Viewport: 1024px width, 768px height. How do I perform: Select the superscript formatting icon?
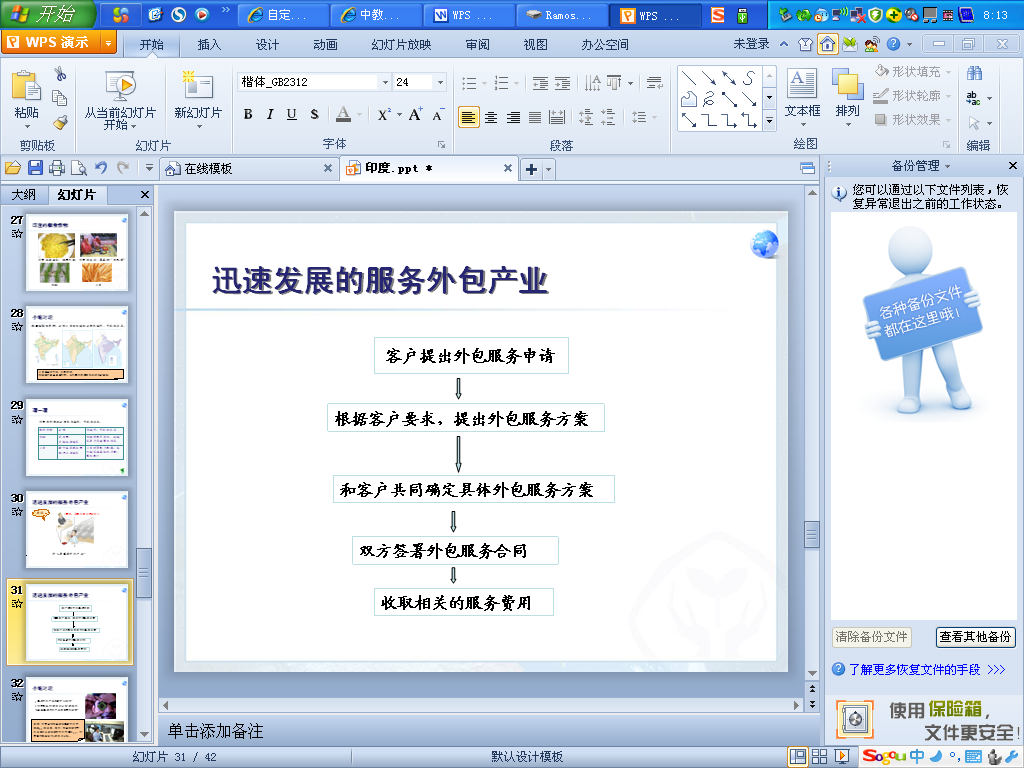[383, 116]
